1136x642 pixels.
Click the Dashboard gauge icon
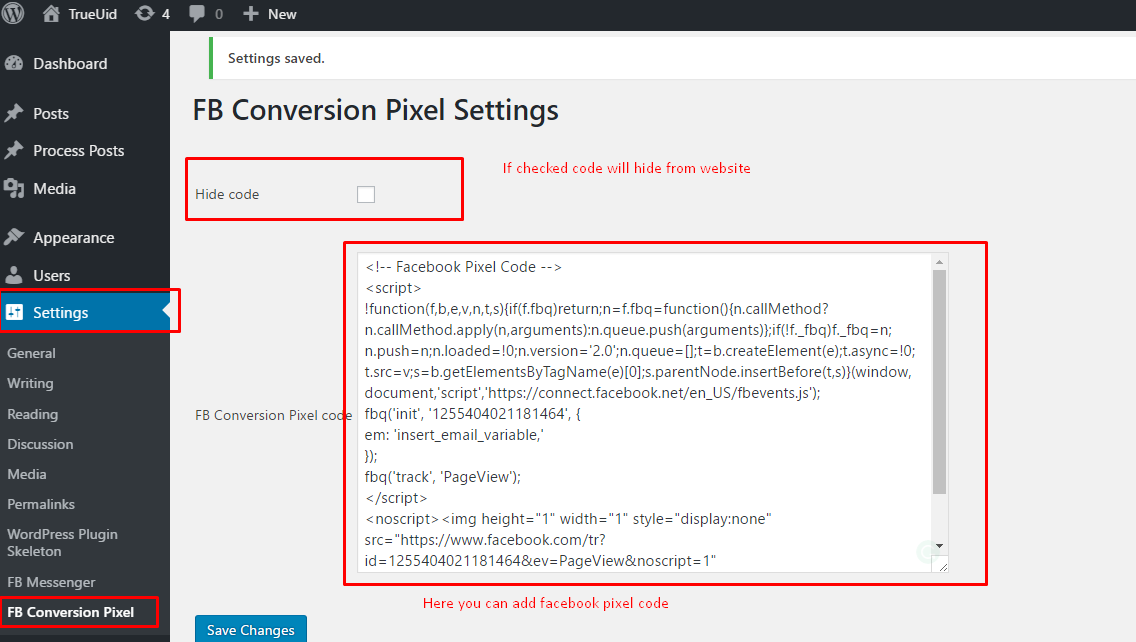point(14,63)
